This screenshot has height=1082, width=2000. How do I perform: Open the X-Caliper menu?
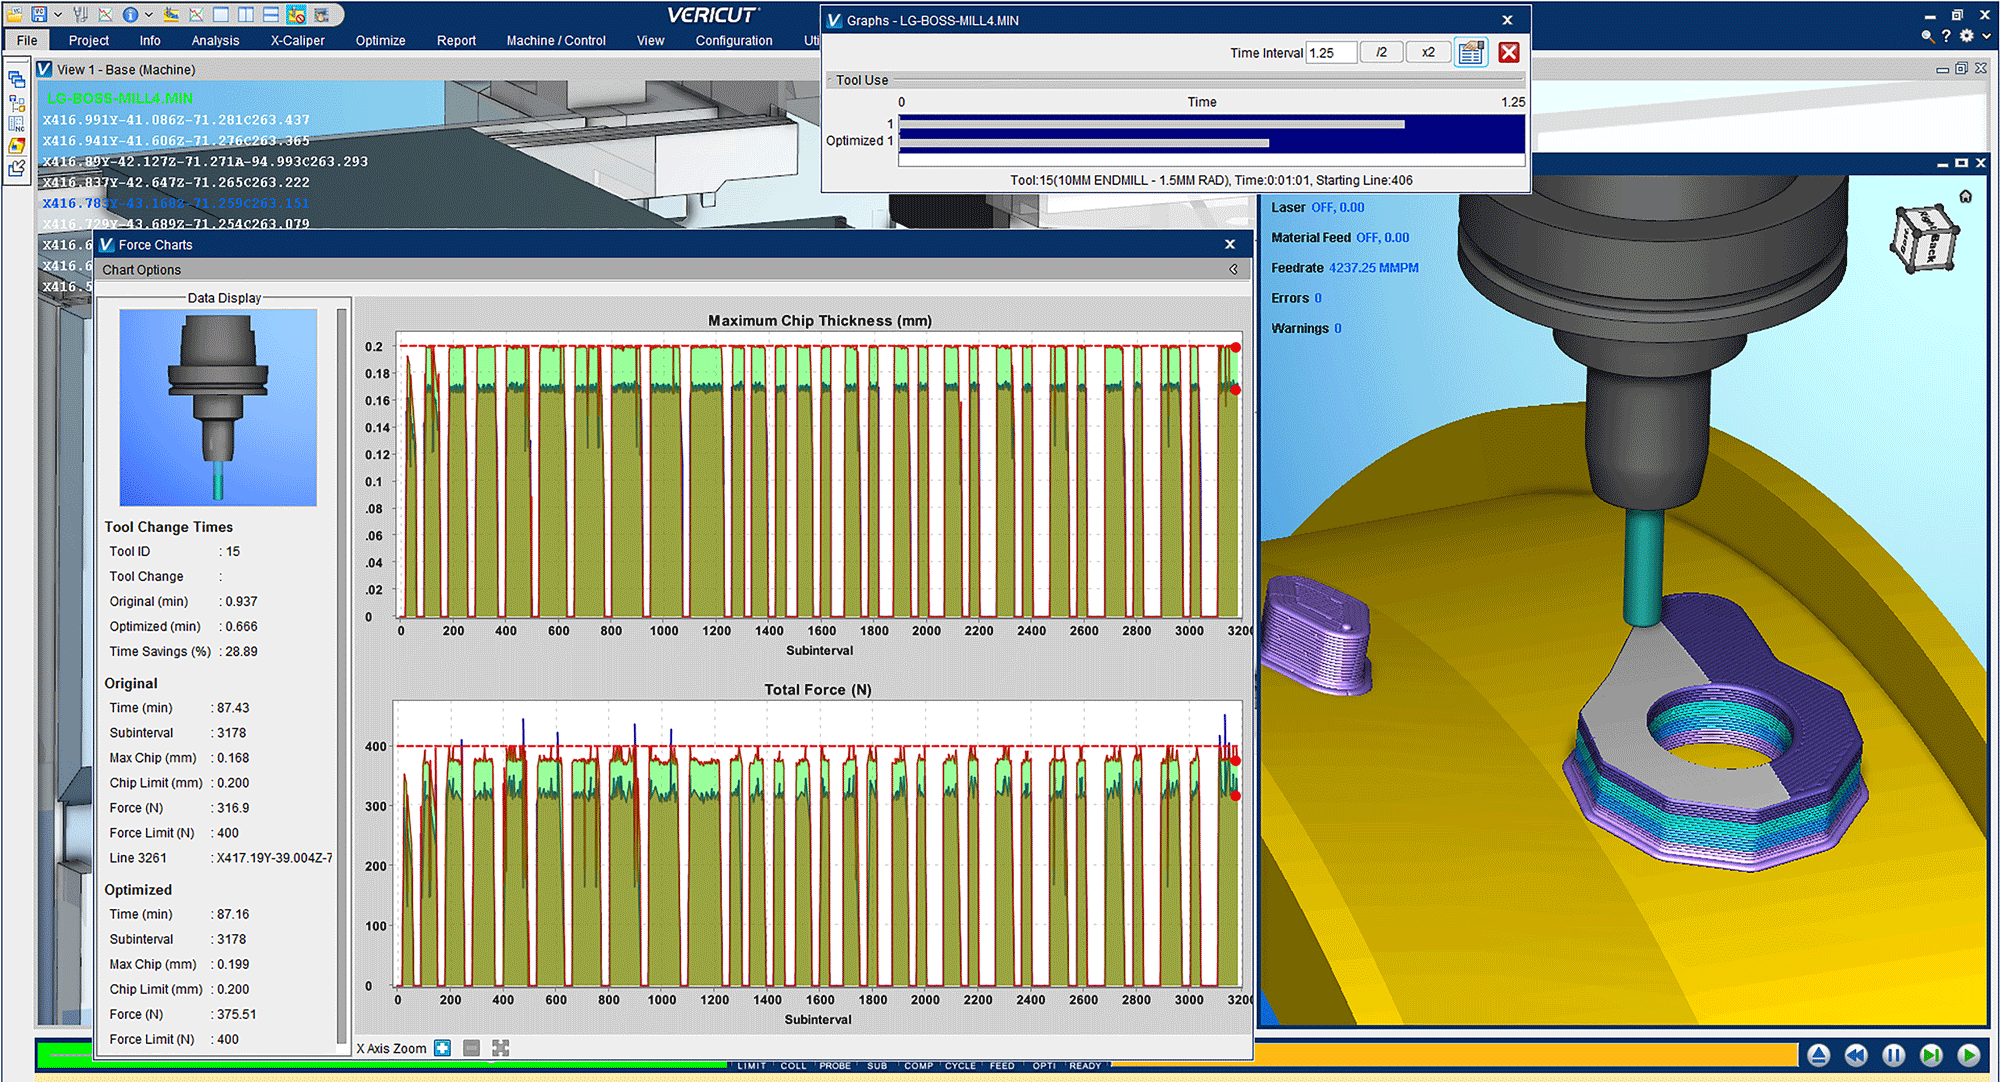pyautogui.click(x=297, y=40)
